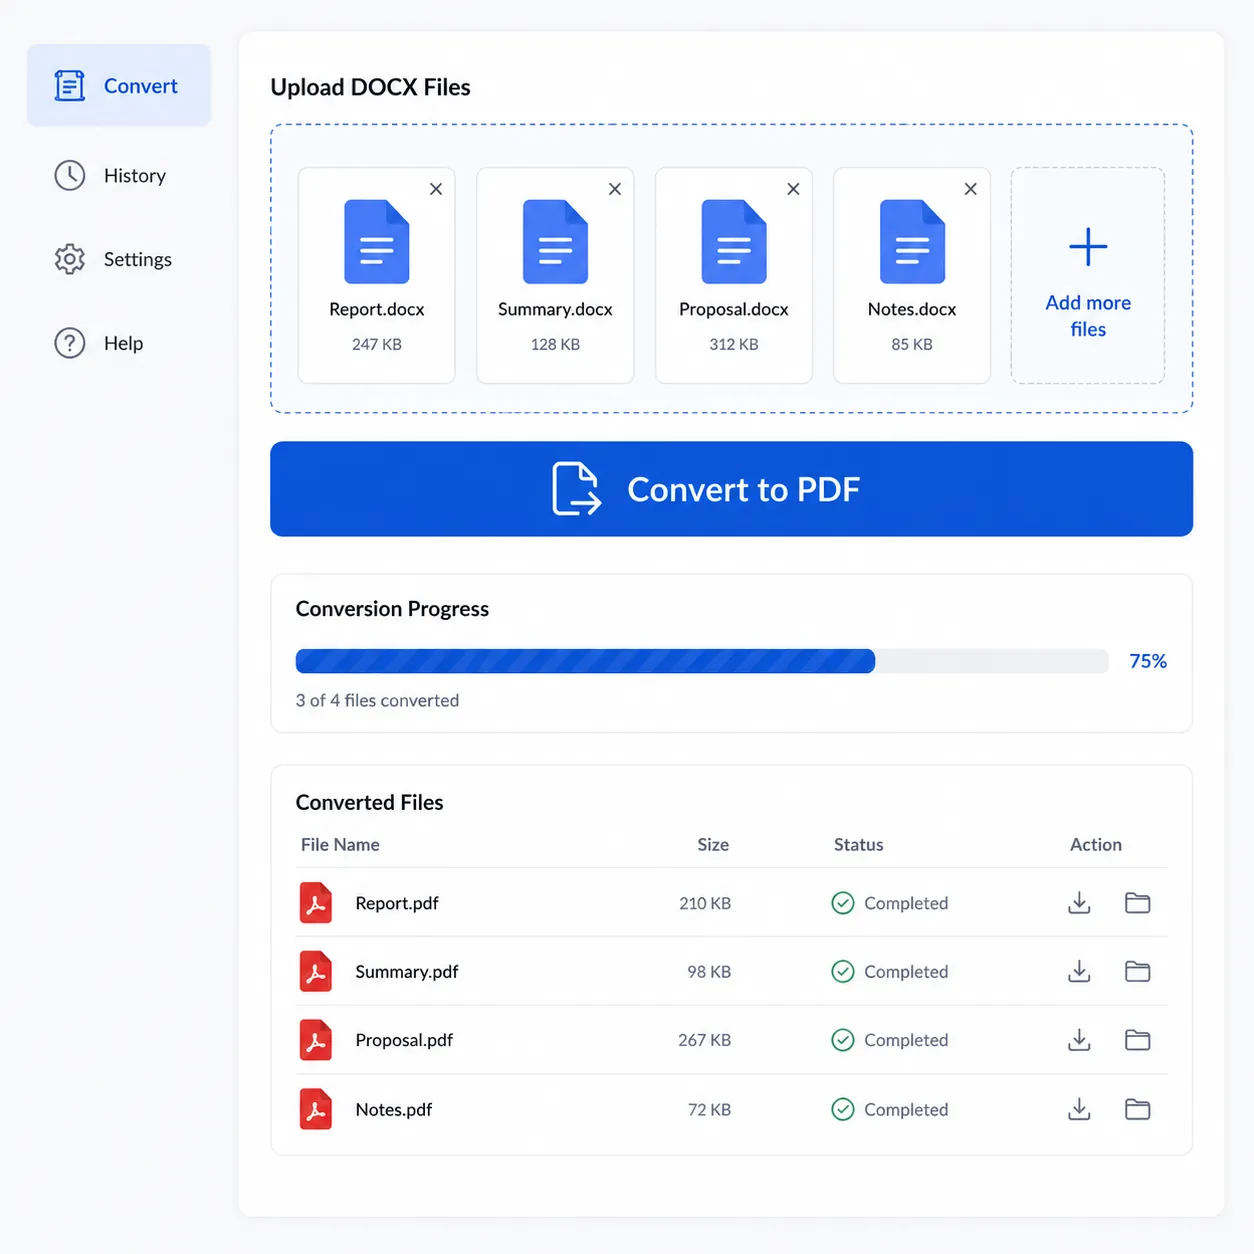This screenshot has width=1254, height=1254.
Task: Download Notes.pdf
Action: [1079, 1109]
